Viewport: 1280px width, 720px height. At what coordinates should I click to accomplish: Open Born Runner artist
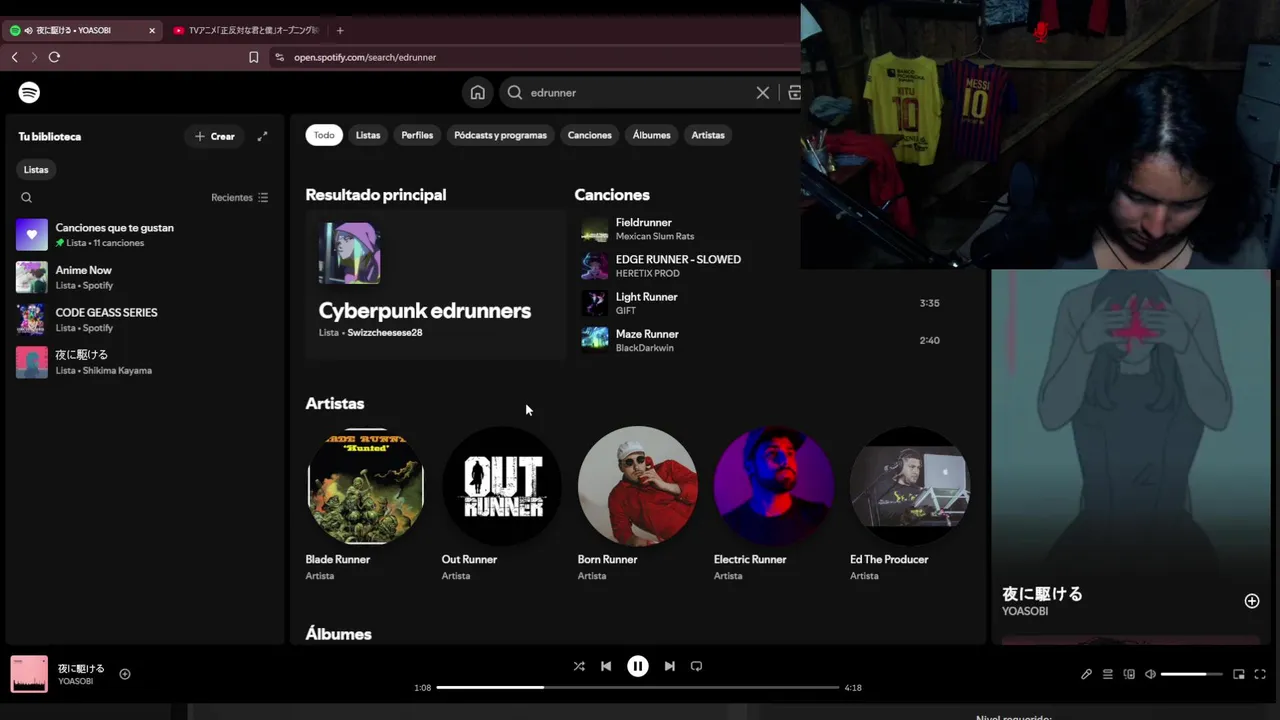pyautogui.click(x=637, y=503)
